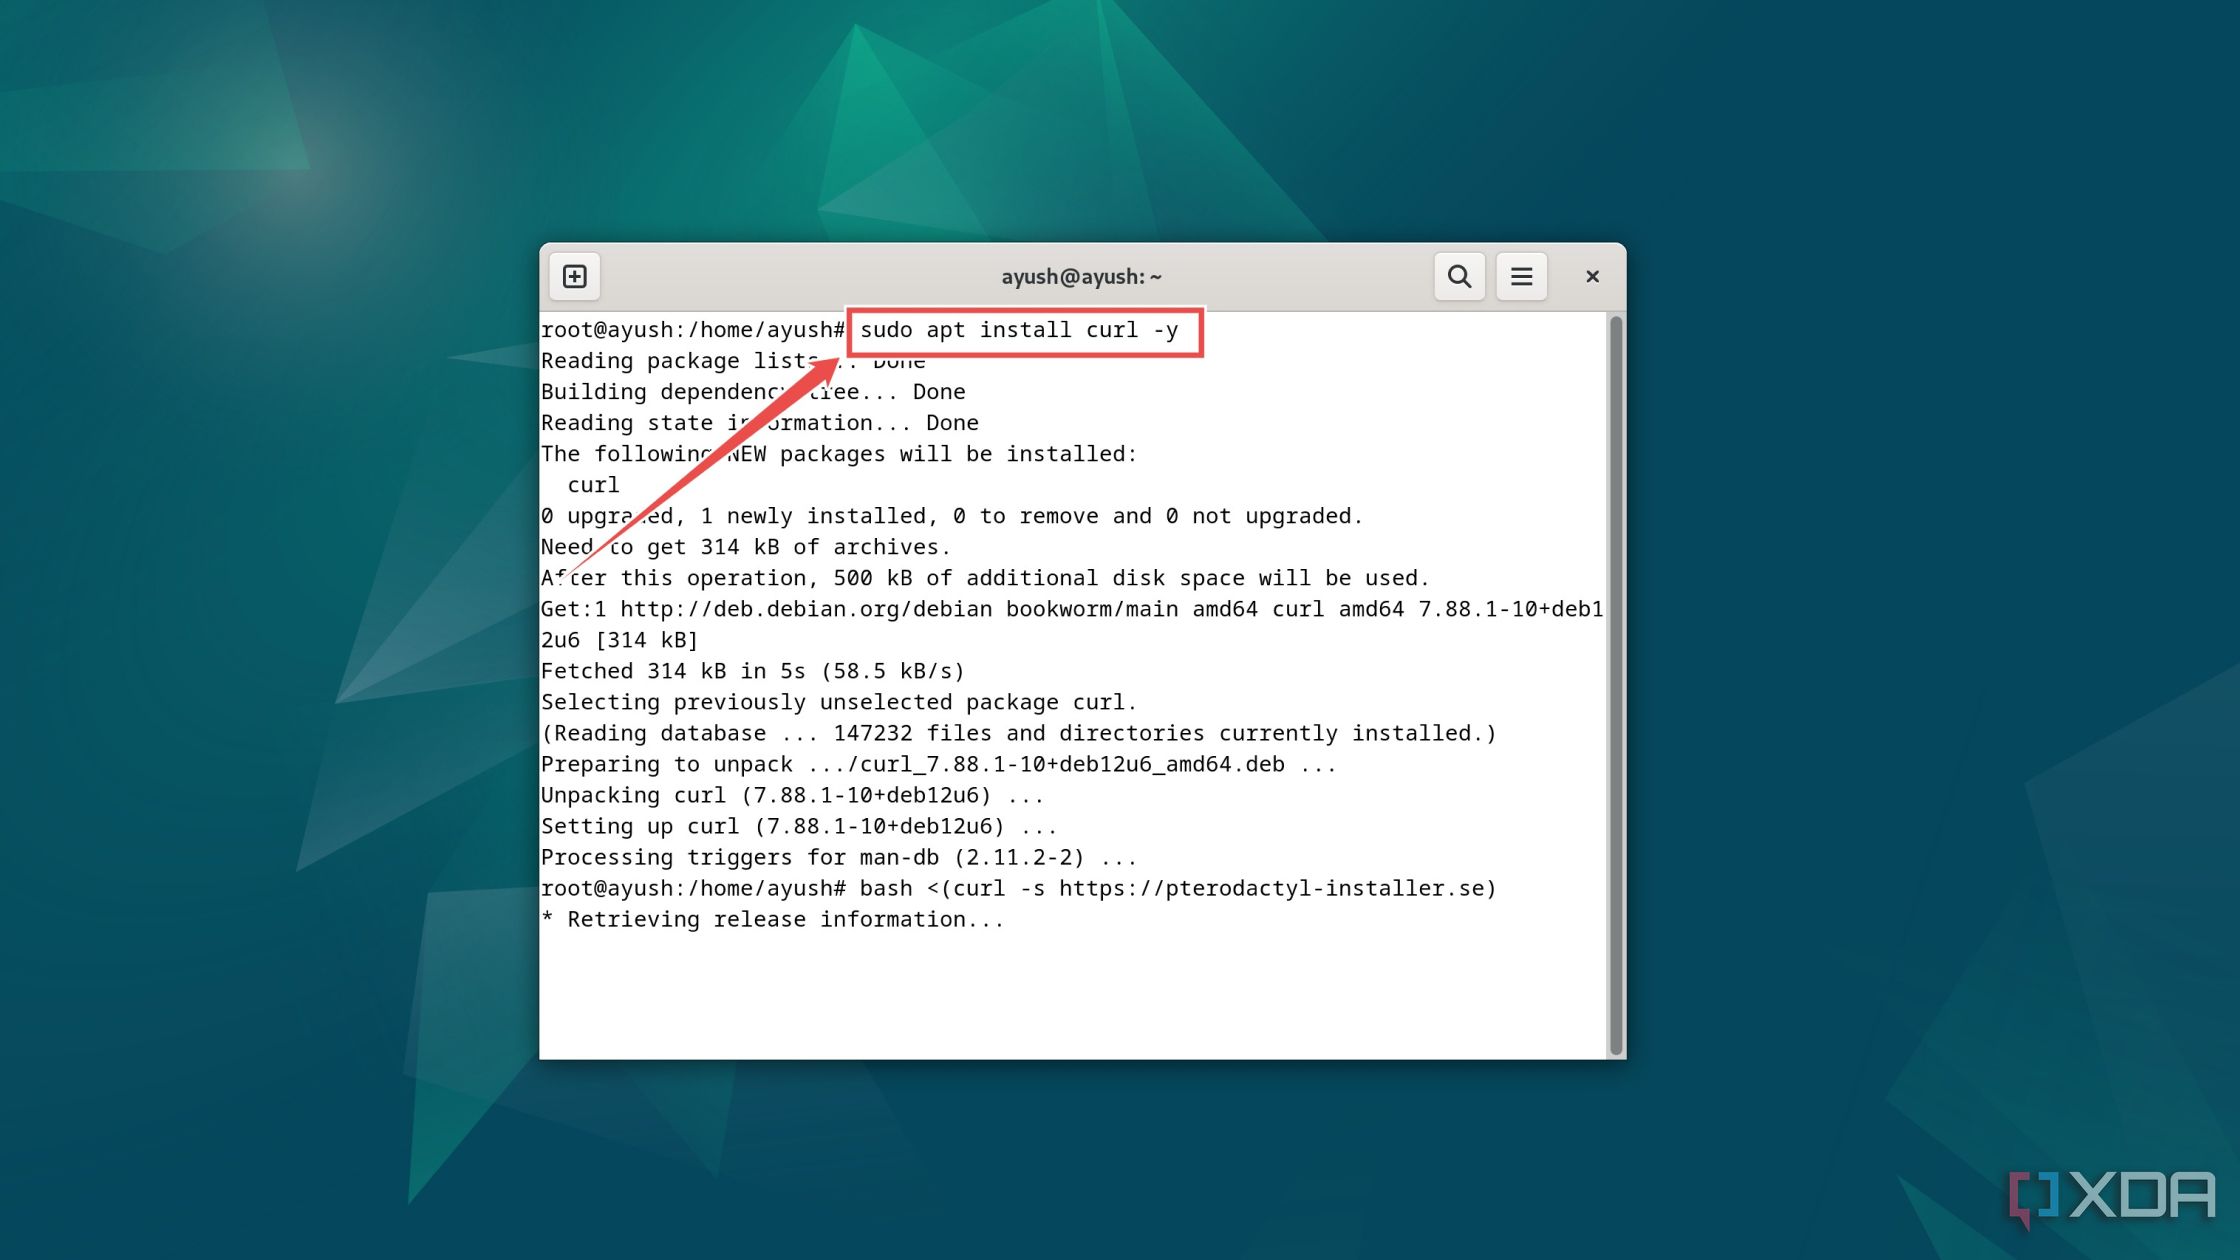Click the indented 'curl' package name
2240x1260 pixels.
coord(593,485)
